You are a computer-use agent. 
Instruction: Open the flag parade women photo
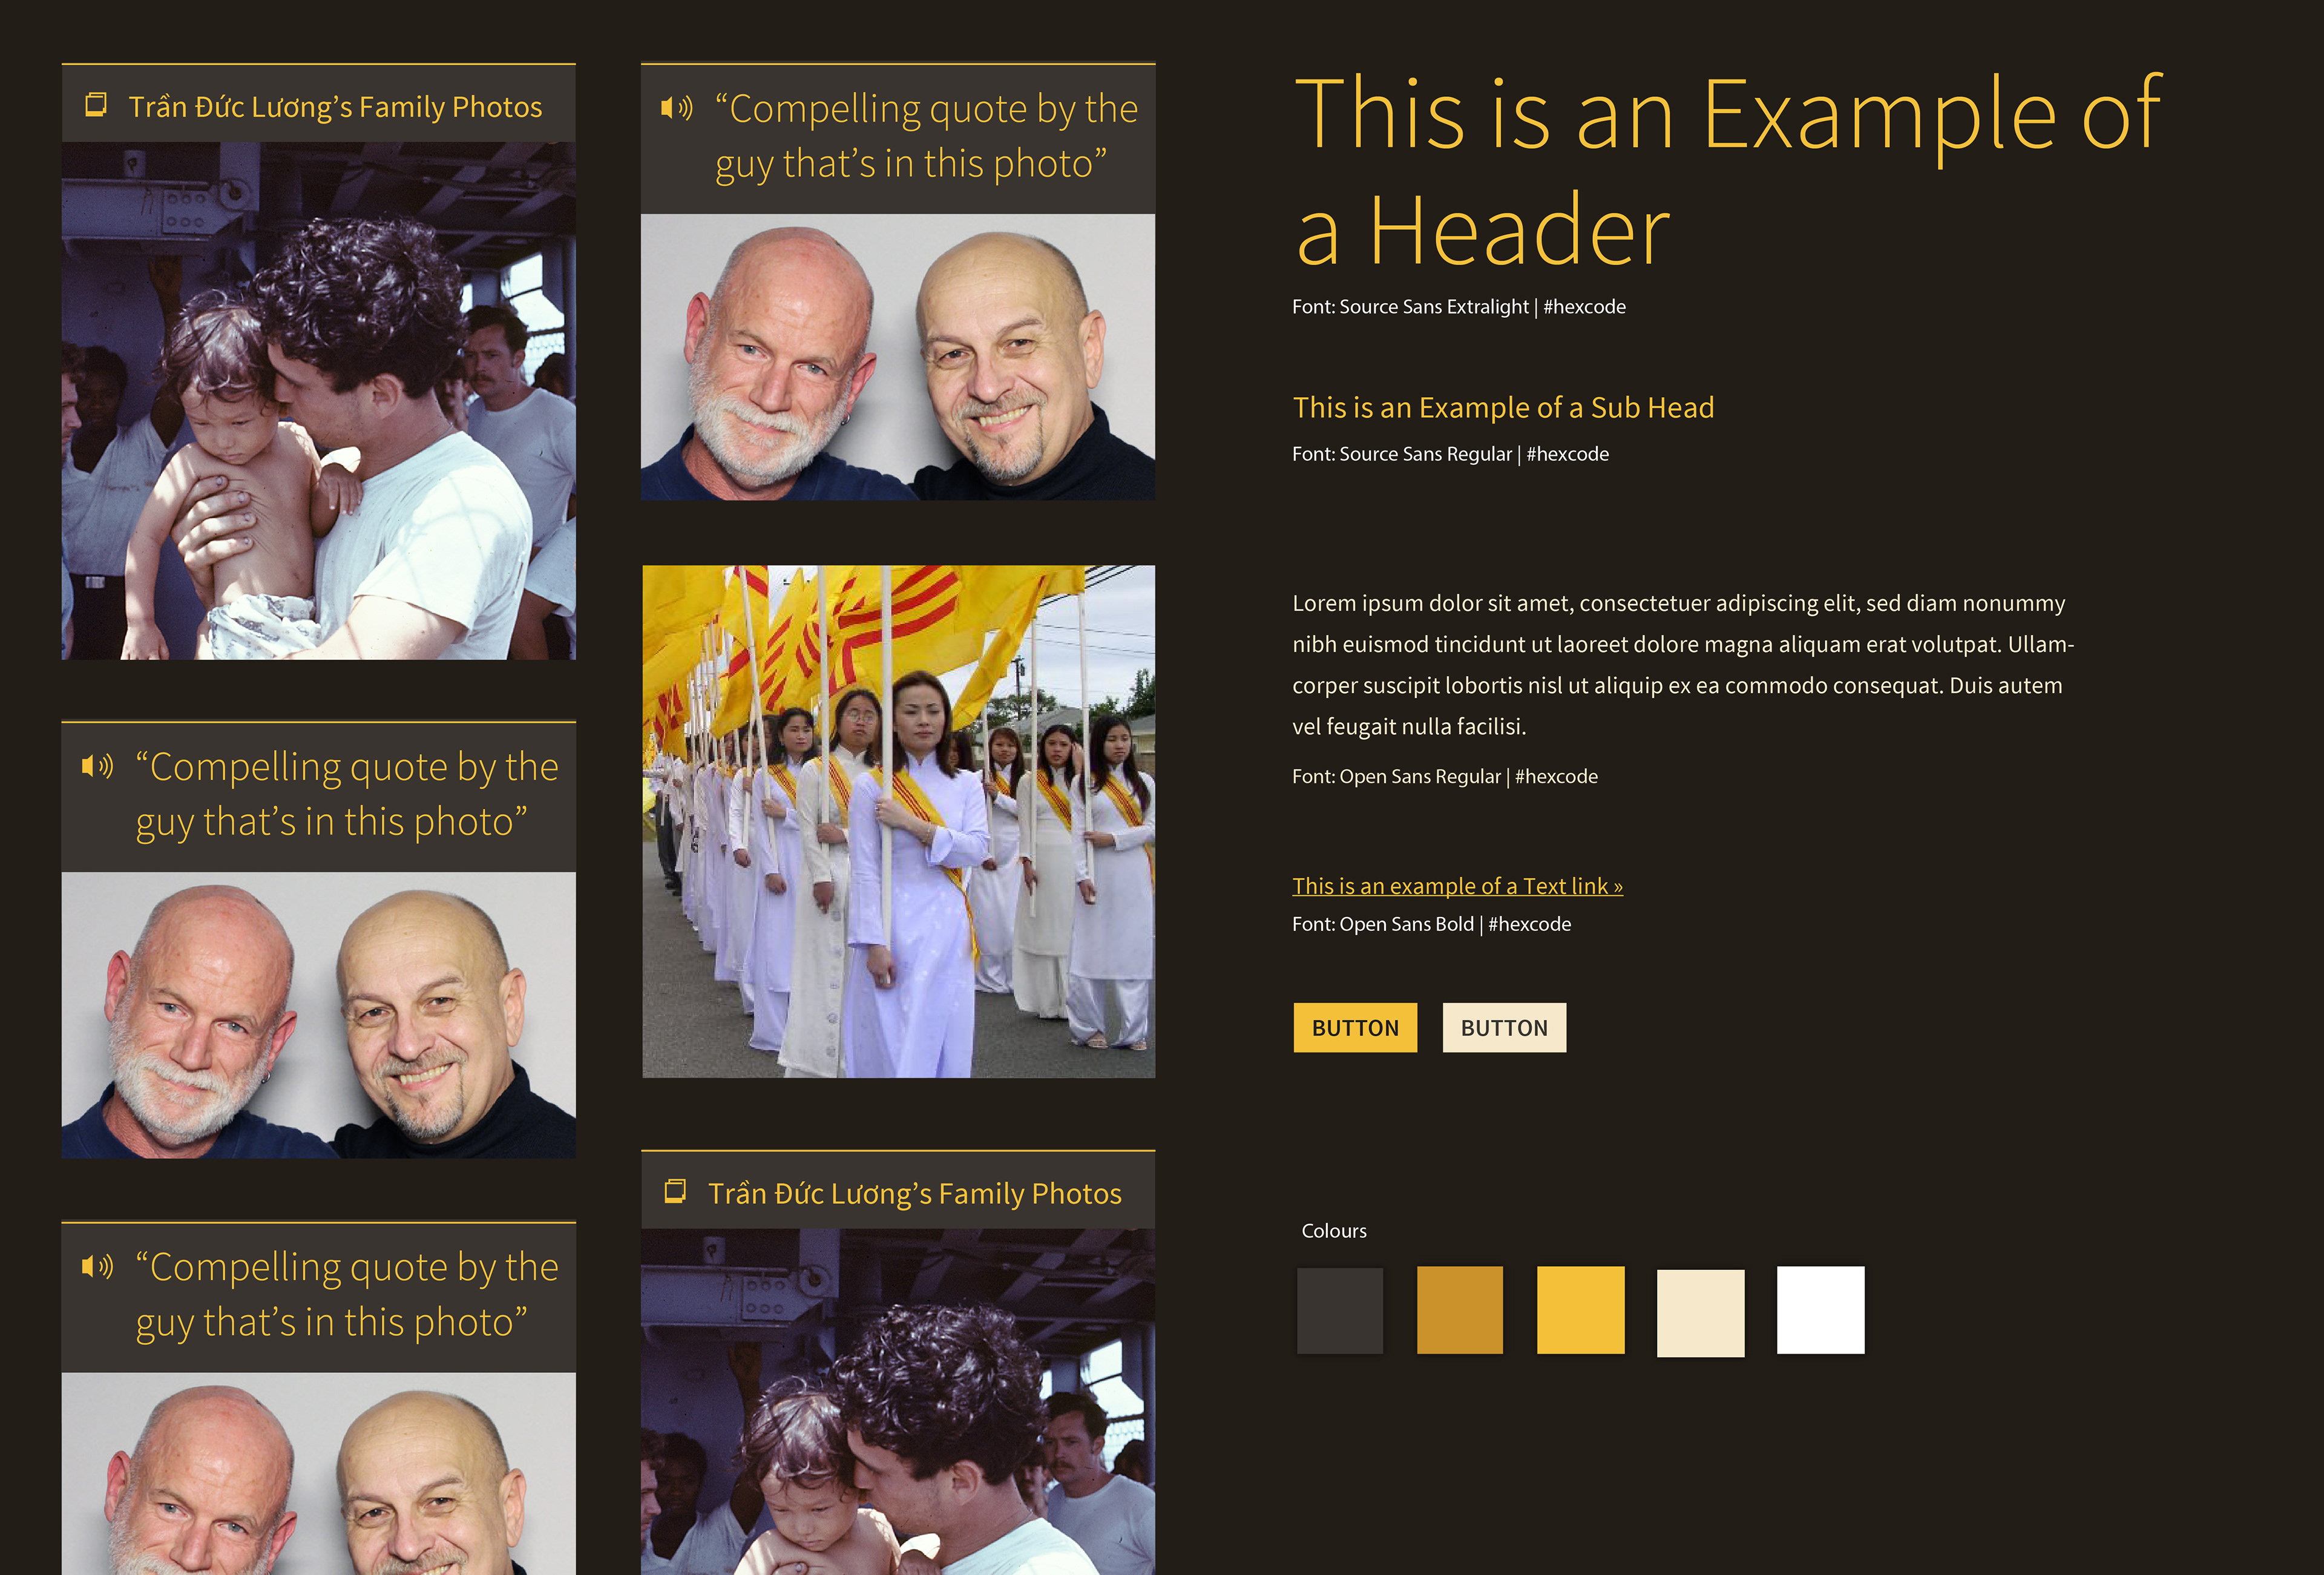(x=898, y=822)
